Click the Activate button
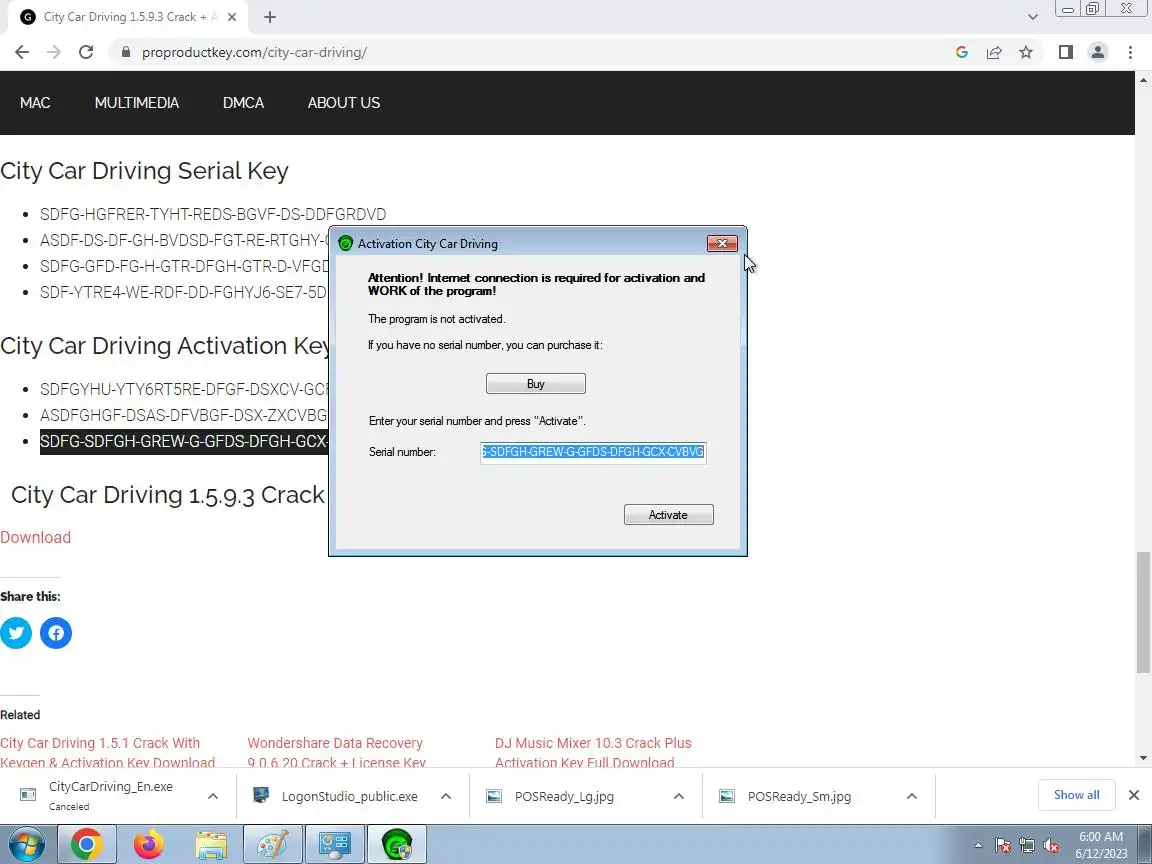 pyautogui.click(x=669, y=514)
